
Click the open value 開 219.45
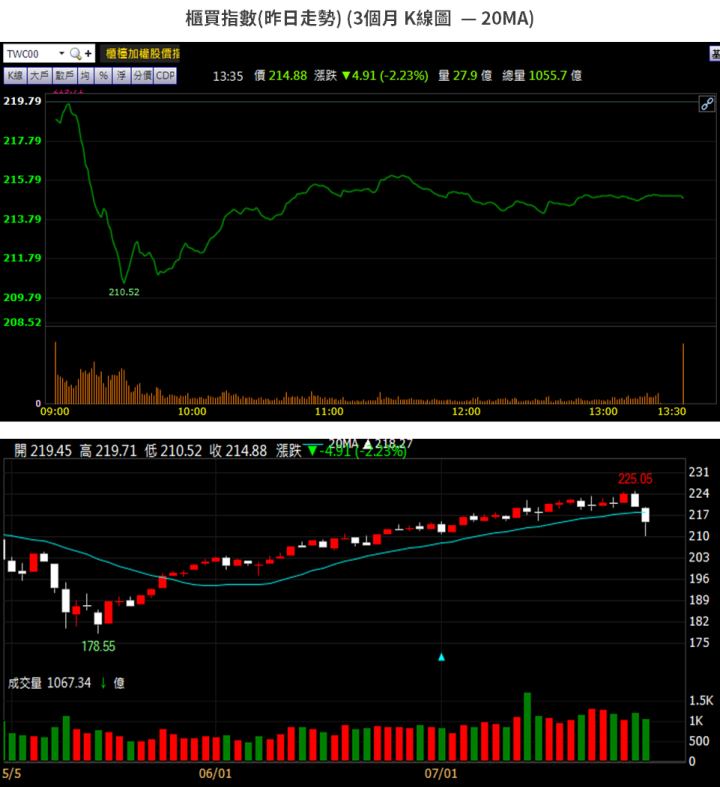(x=43, y=451)
